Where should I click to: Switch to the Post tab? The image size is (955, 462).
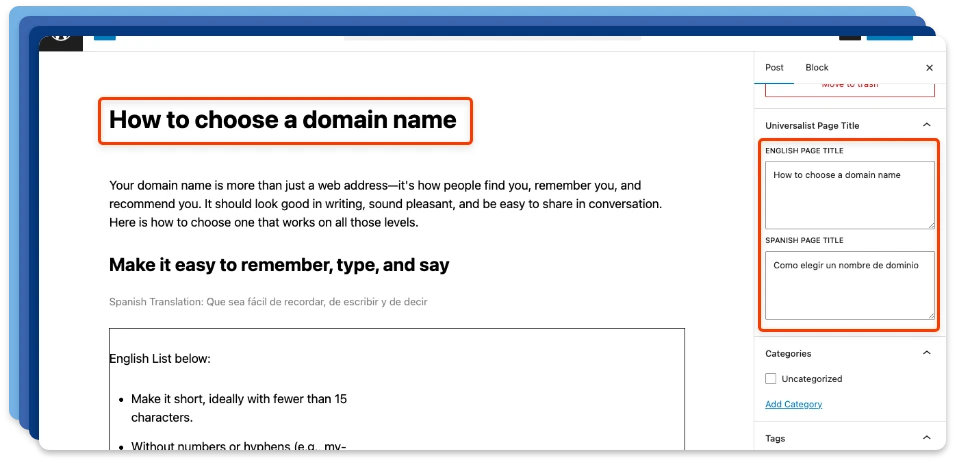[x=774, y=68]
